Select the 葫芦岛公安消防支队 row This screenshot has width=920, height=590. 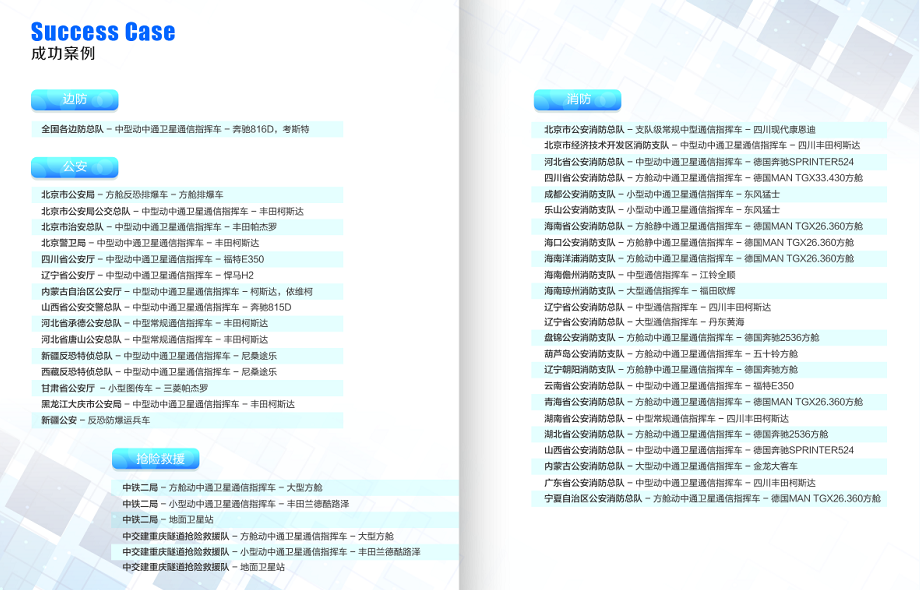tap(709, 354)
